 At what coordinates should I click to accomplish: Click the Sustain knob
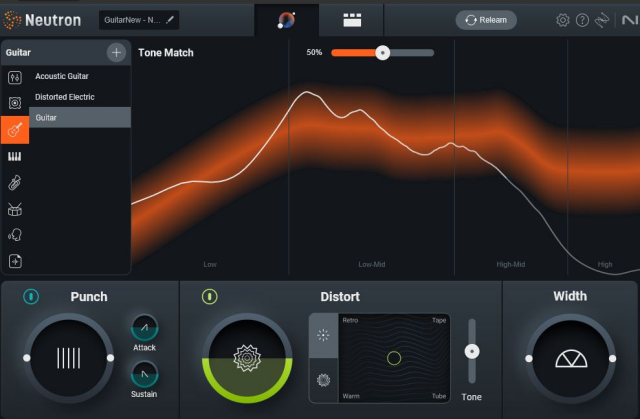144,374
